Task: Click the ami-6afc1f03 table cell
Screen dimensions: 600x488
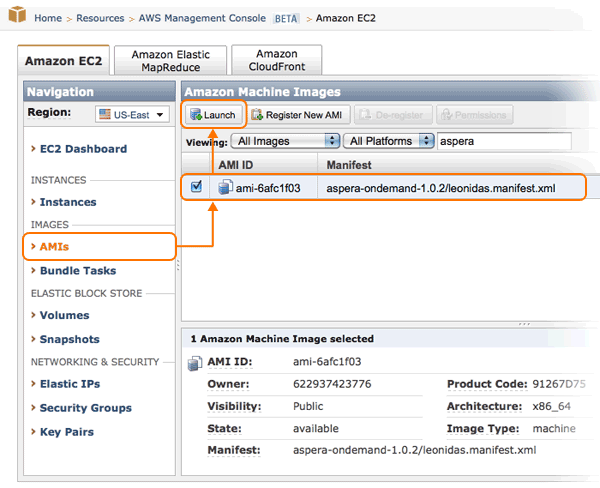Action: [268, 188]
